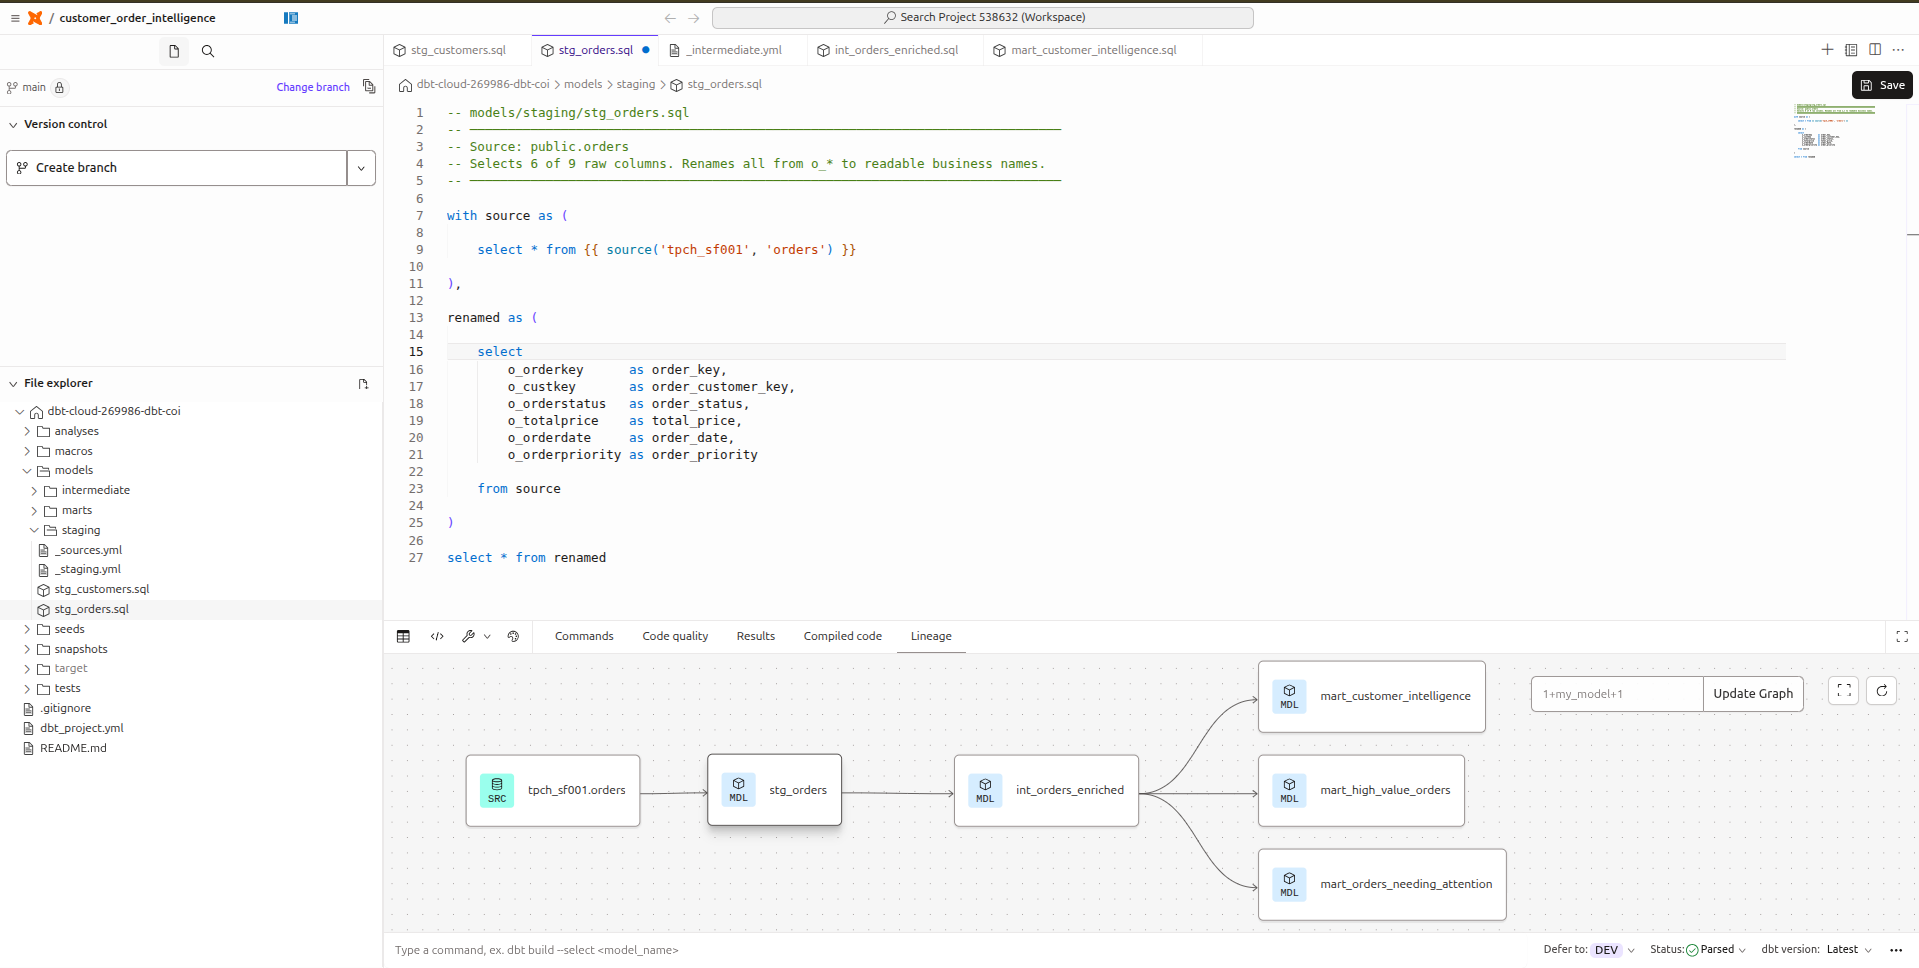
Task: Open the Compiled code tab
Action: tap(843, 636)
